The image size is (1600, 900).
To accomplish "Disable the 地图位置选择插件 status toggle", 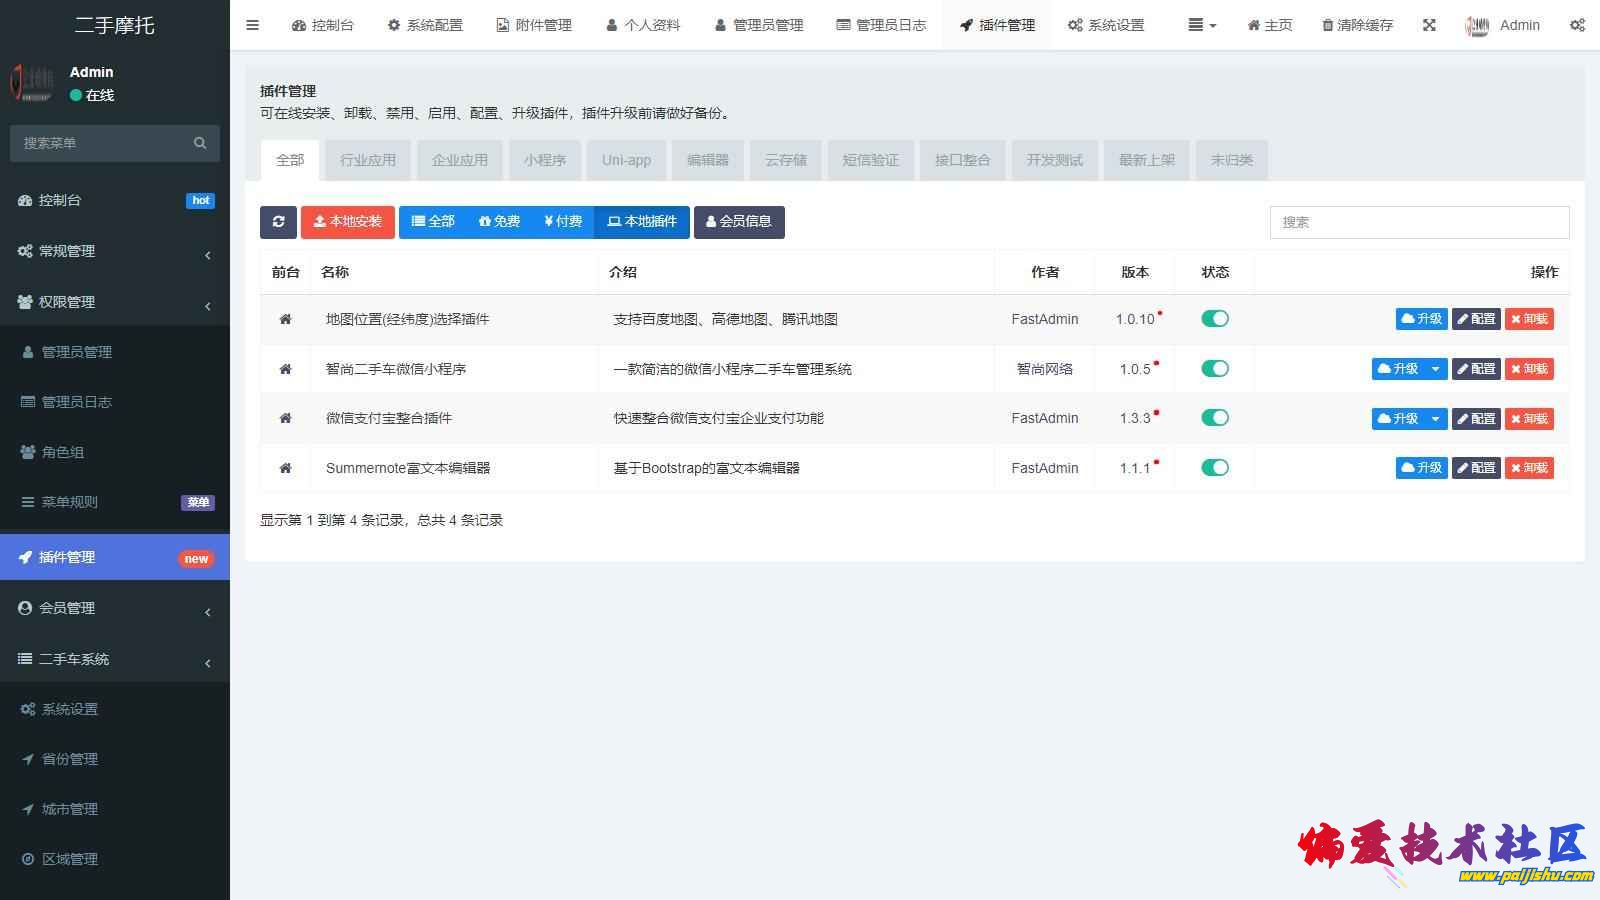I will click(1215, 319).
